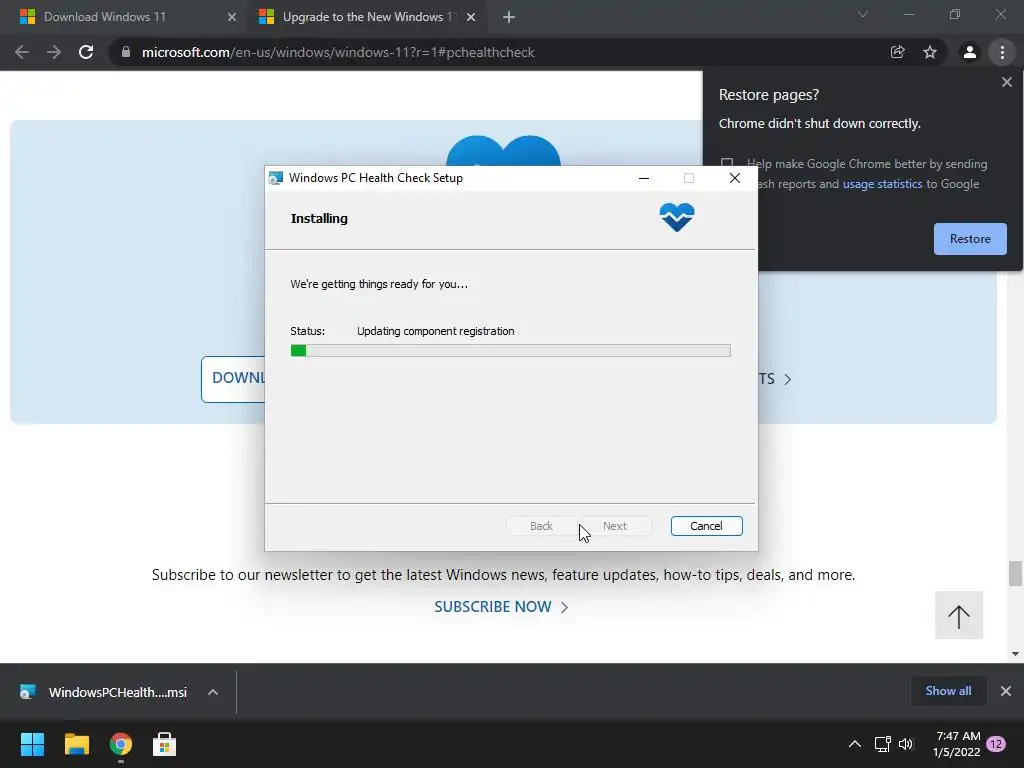Close the downloads bar
This screenshot has height=768, width=1024.
tap(1006, 691)
